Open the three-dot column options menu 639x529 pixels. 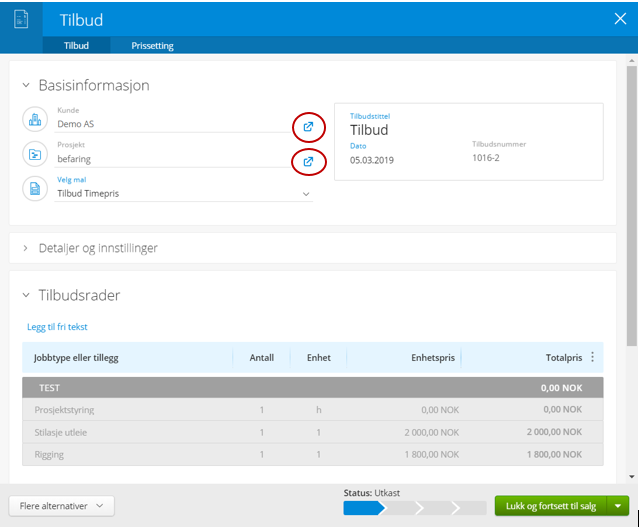592,357
